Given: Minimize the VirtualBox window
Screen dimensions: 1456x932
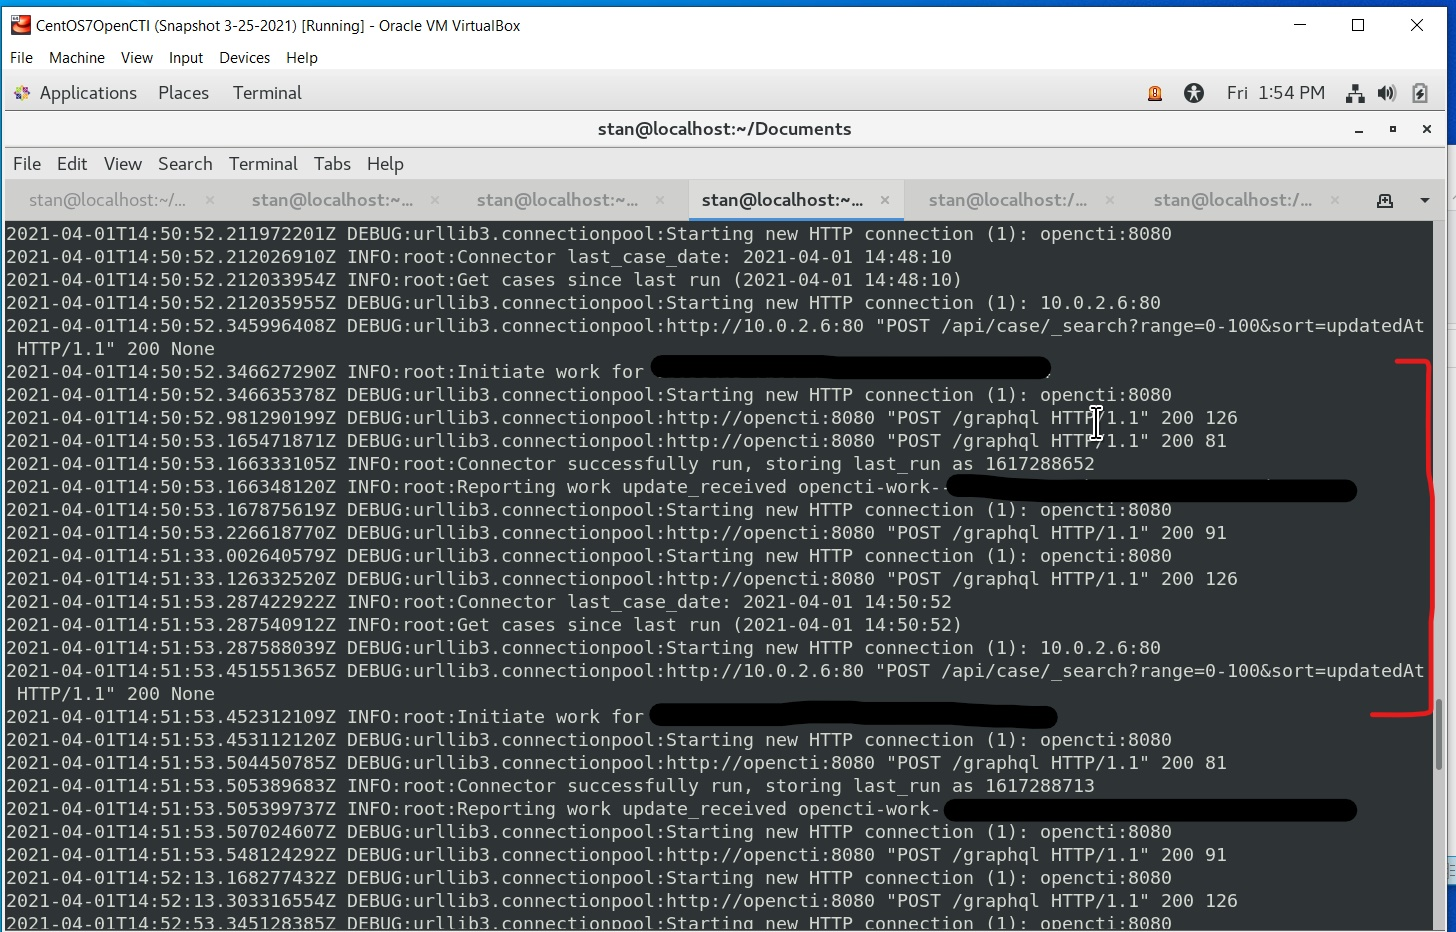Looking at the screenshot, I should (x=1300, y=25).
